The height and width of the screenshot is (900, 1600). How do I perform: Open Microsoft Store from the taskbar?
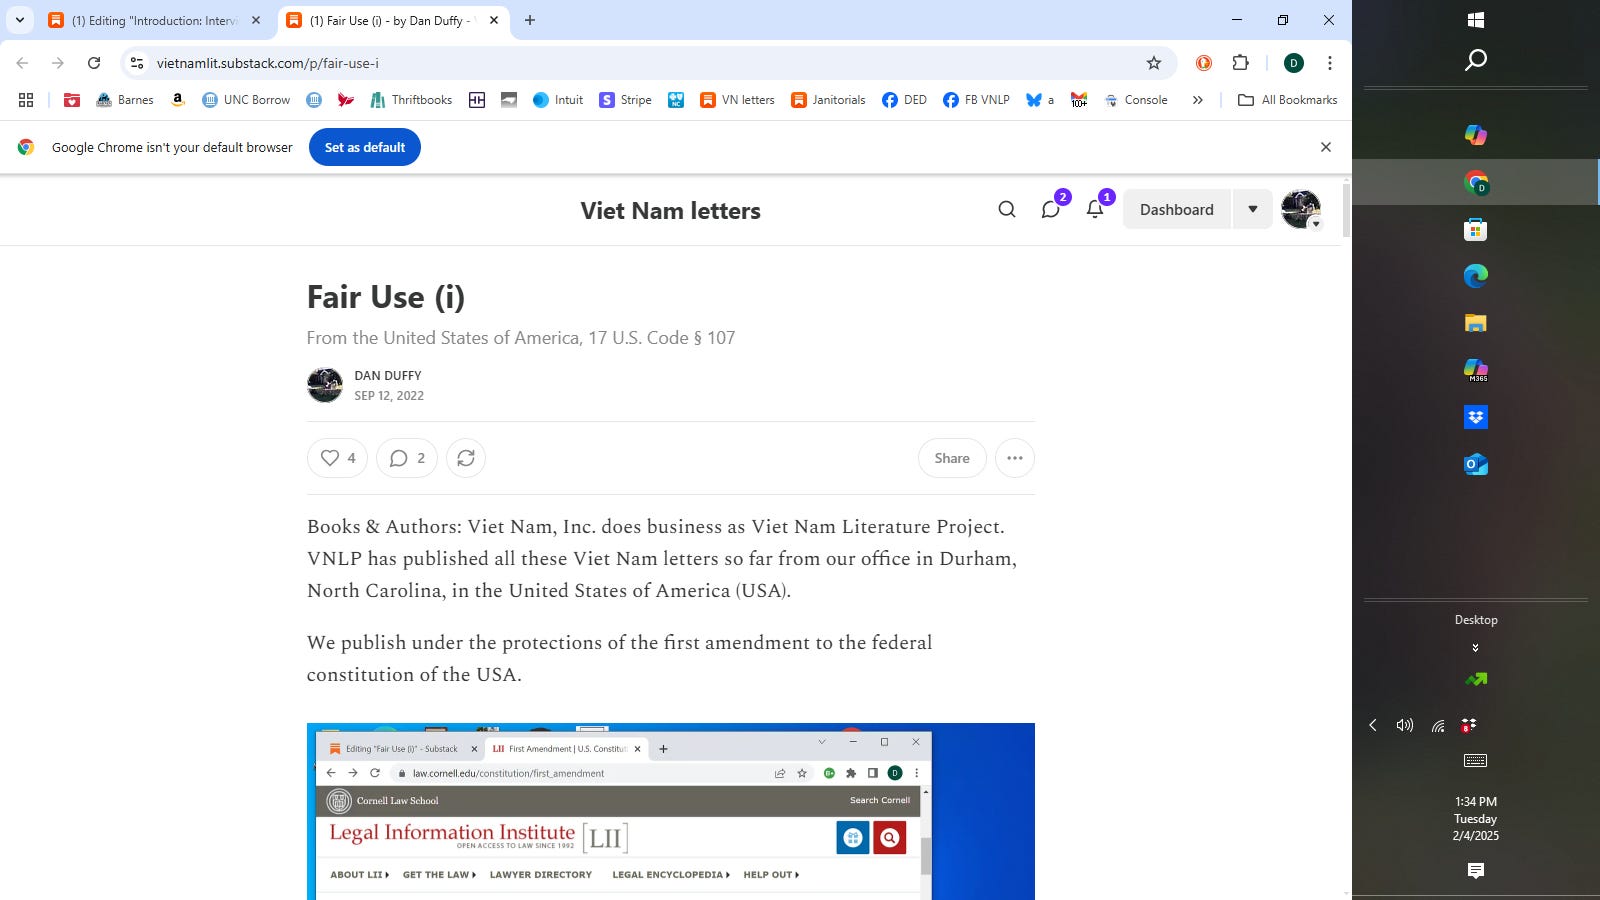pos(1476,230)
